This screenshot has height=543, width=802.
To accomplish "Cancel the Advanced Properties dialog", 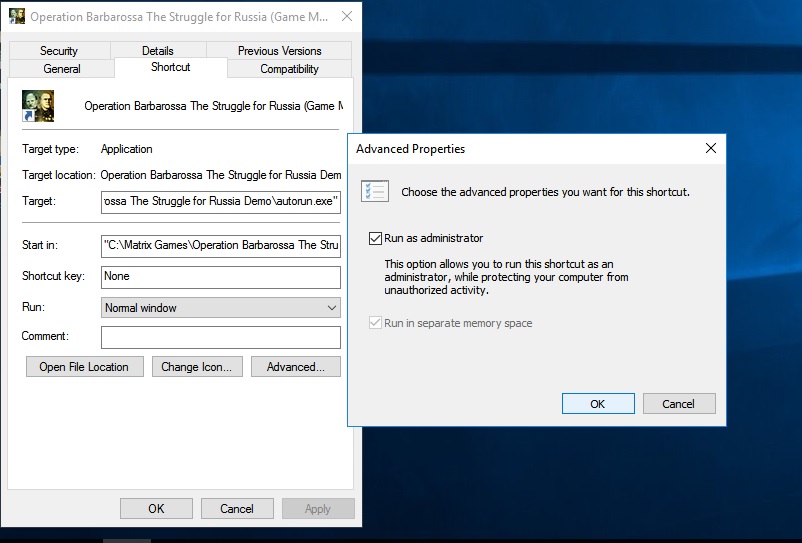I will point(678,404).
